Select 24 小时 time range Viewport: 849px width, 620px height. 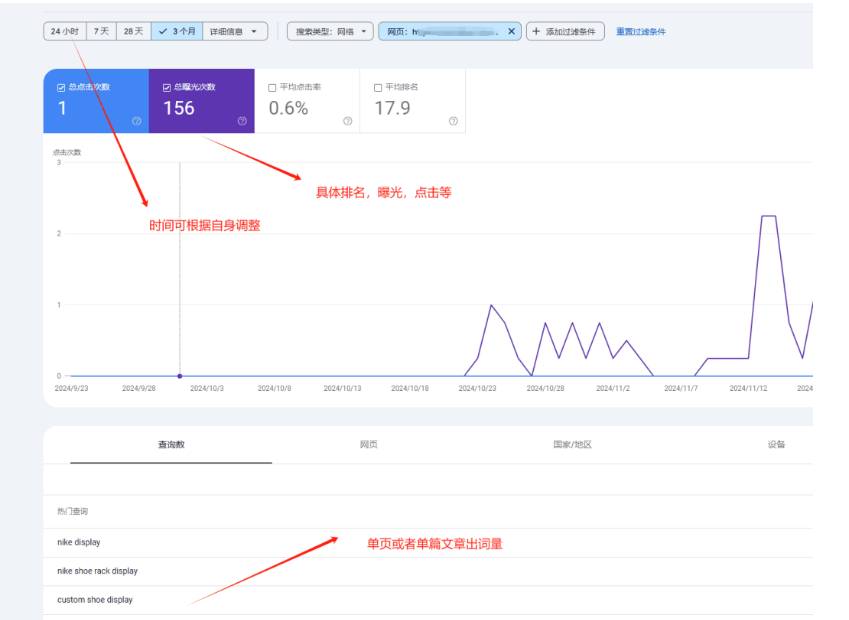click(x=65, y=32)
